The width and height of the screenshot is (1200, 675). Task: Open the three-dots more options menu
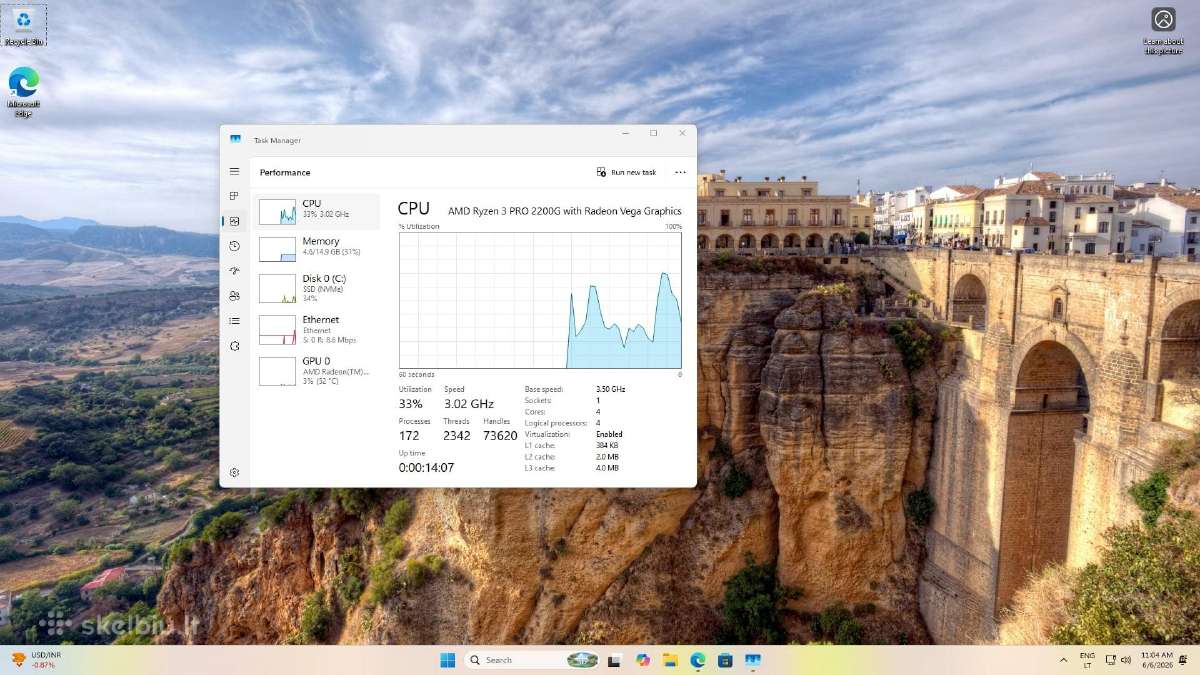(x=680, y=172)
